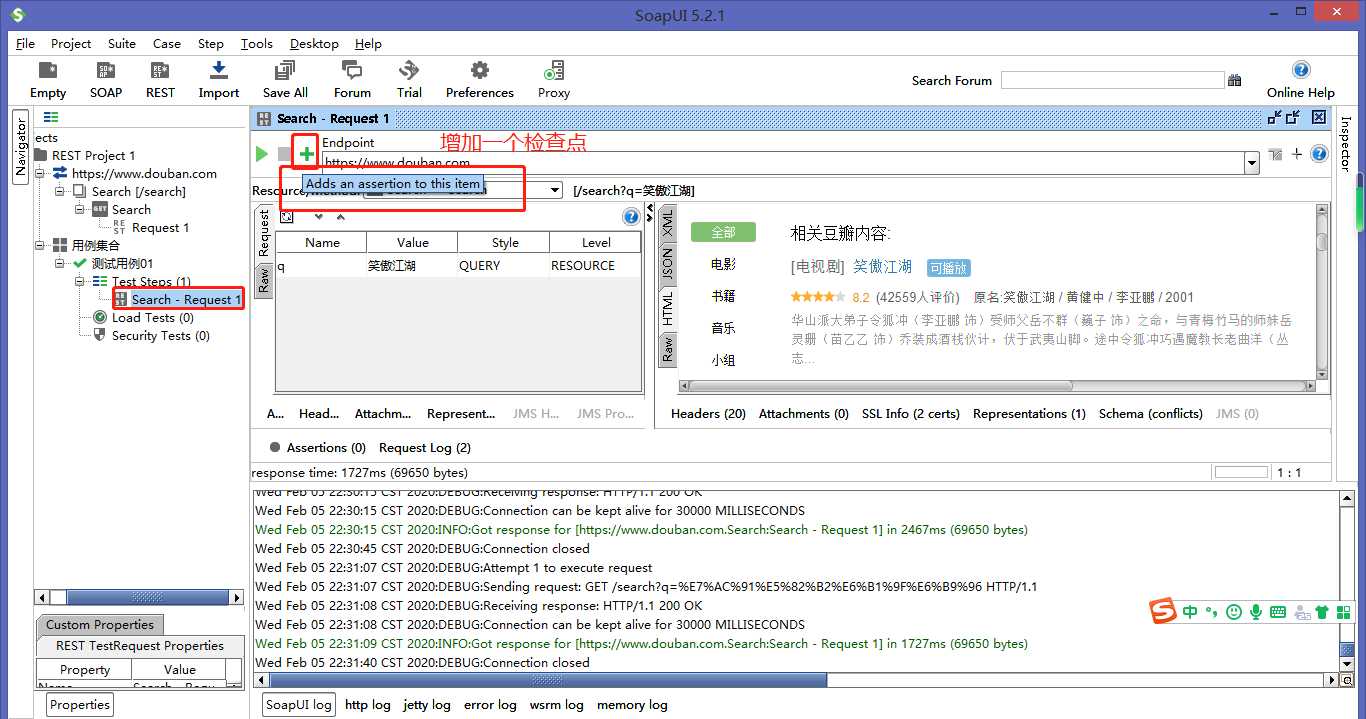Click the Sogou soft keyboard icon
The width and height of the screenshot is (1366, 719).
click(1278, 611)
